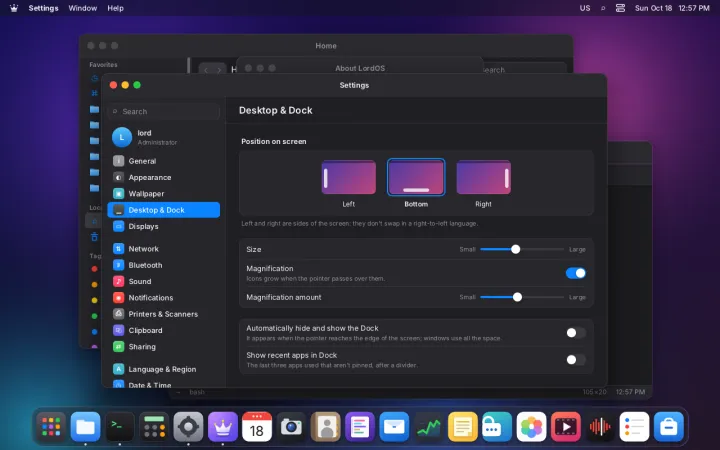Open the Contacts app in dock
The image size is (720, 450).
tap(326, 427)
